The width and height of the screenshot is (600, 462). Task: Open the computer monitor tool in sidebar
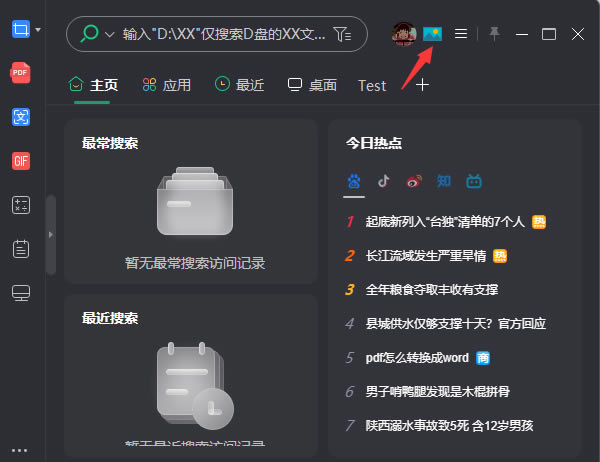21,293
